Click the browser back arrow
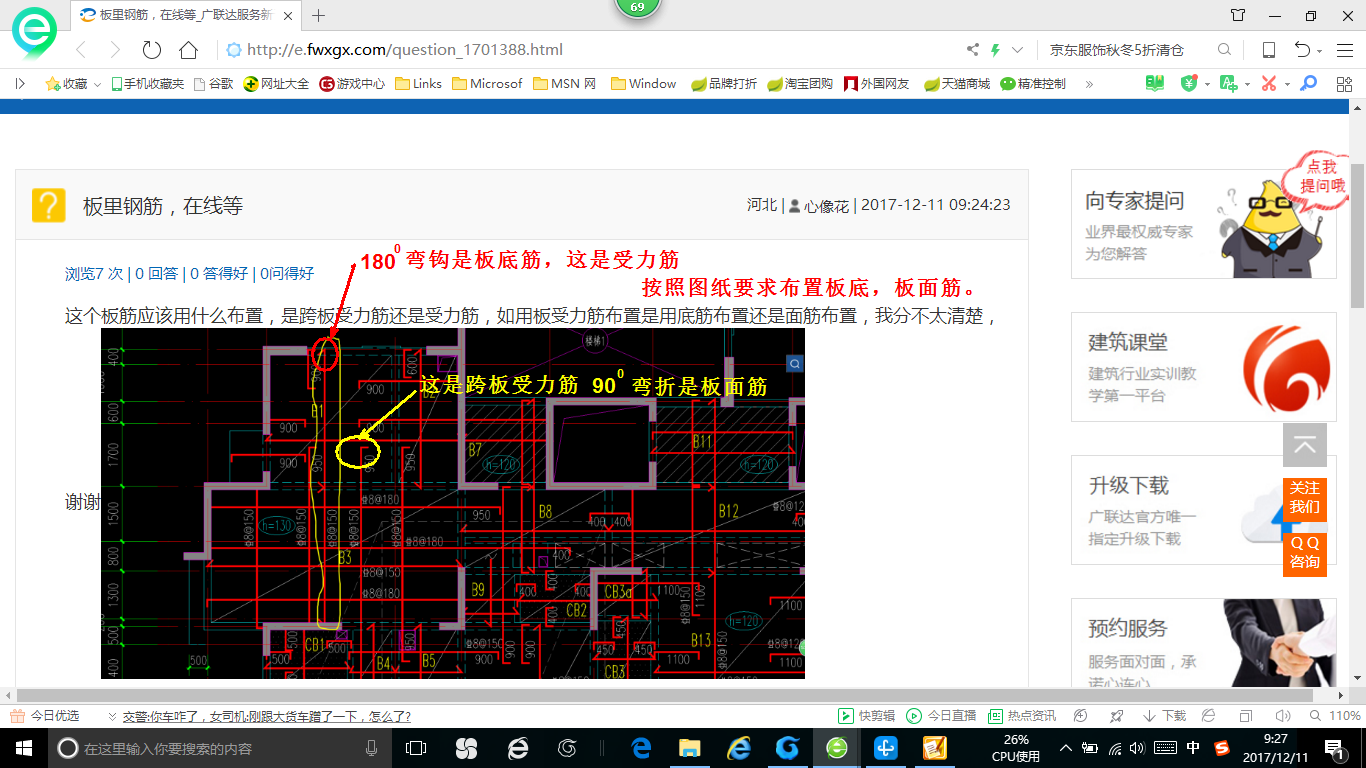This screenshot has width=1366, height=768. [x=82, y=50]
